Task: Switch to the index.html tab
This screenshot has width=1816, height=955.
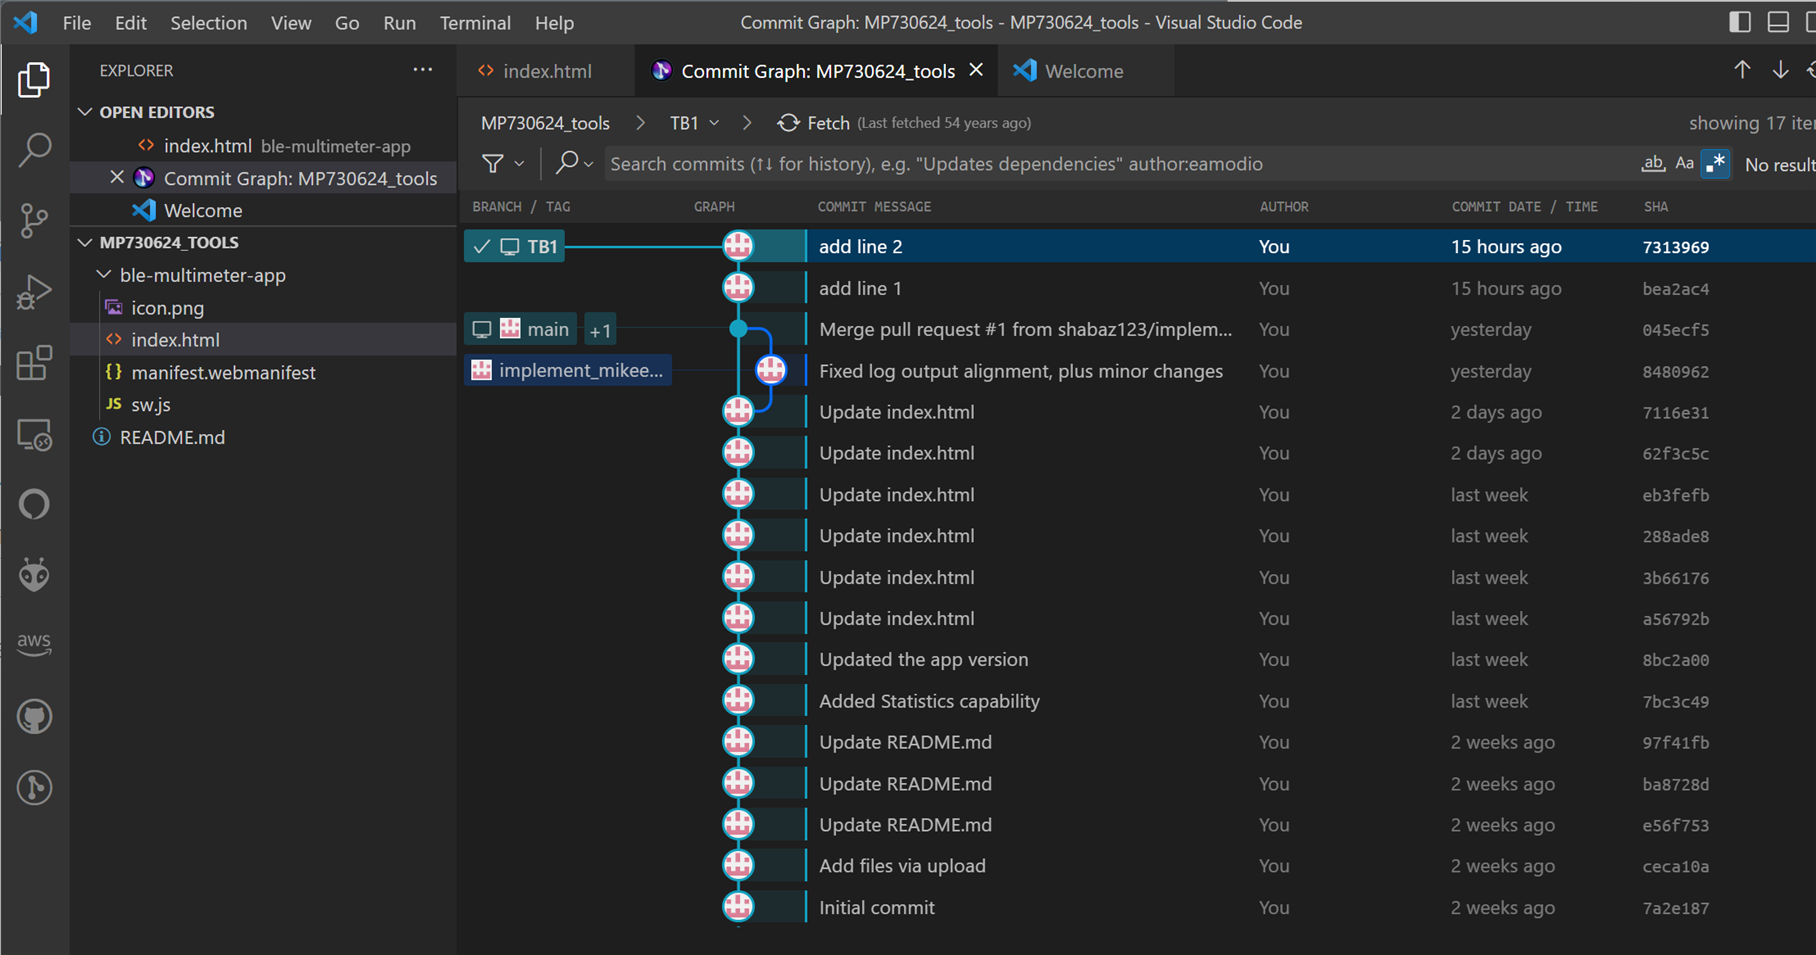Action: 546,71
